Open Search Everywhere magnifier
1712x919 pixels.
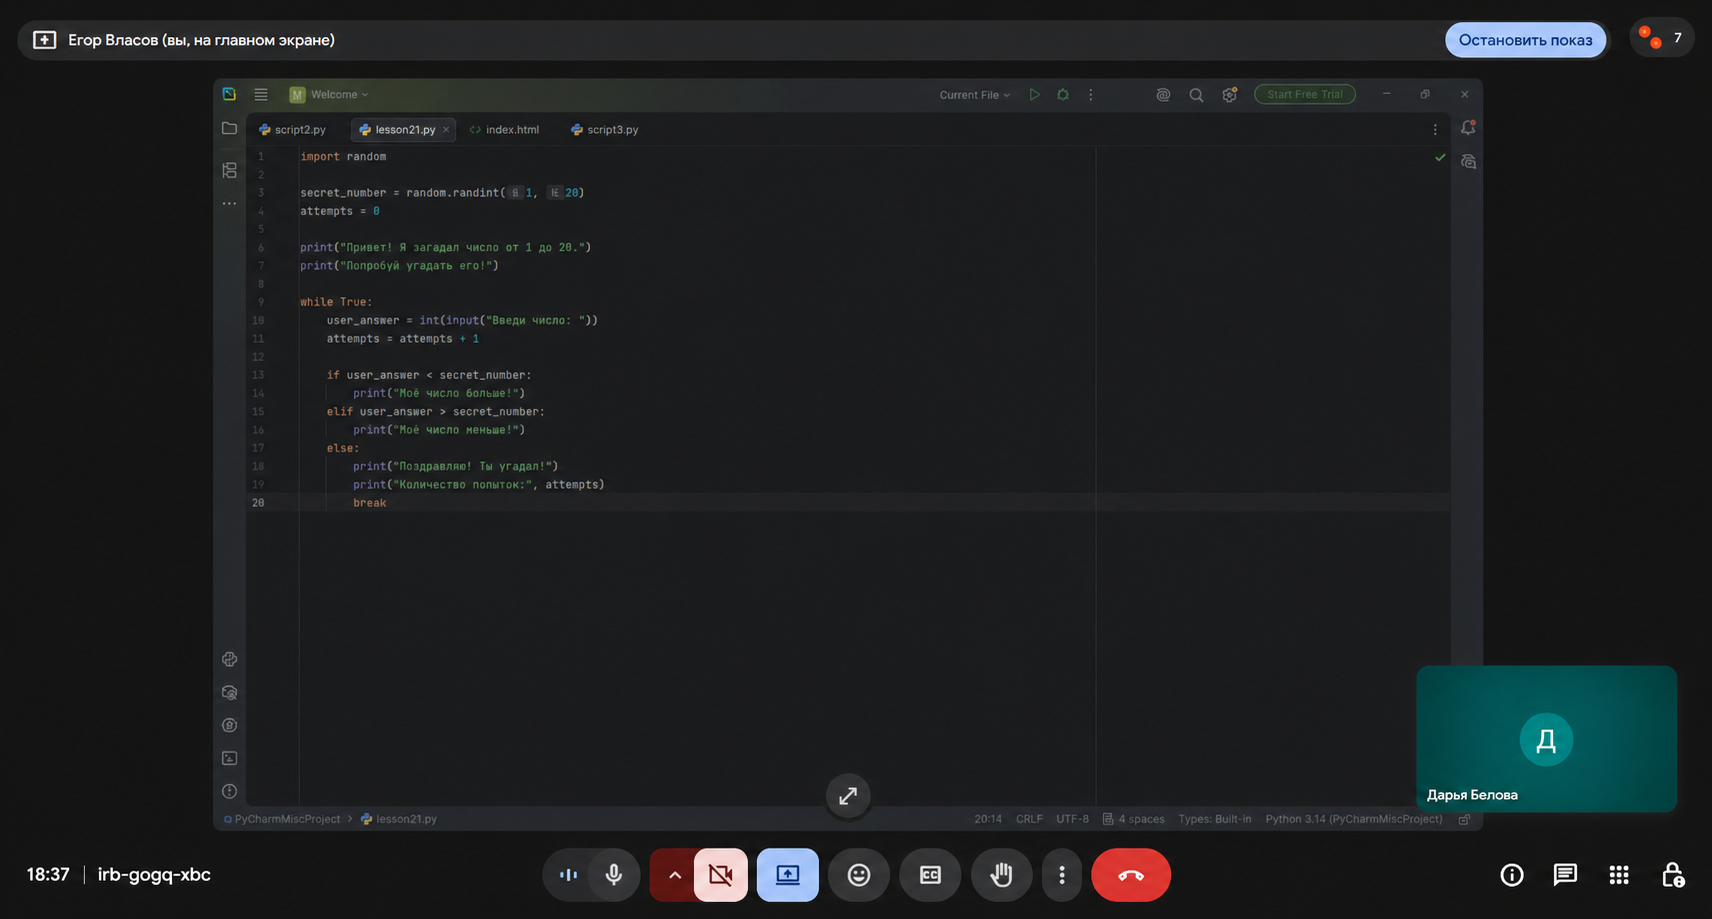[x=1196, y=95]
